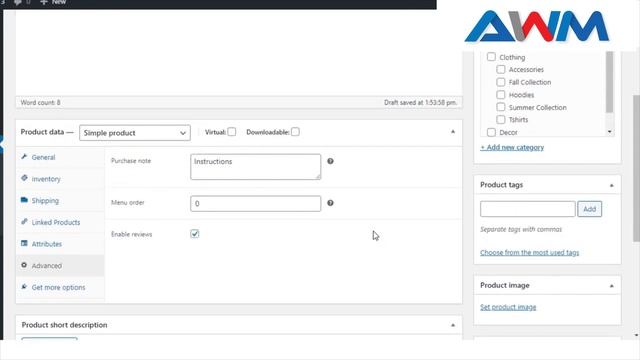
Task: Collapse the Product tags panel
Action: click(x=611, y=185)
